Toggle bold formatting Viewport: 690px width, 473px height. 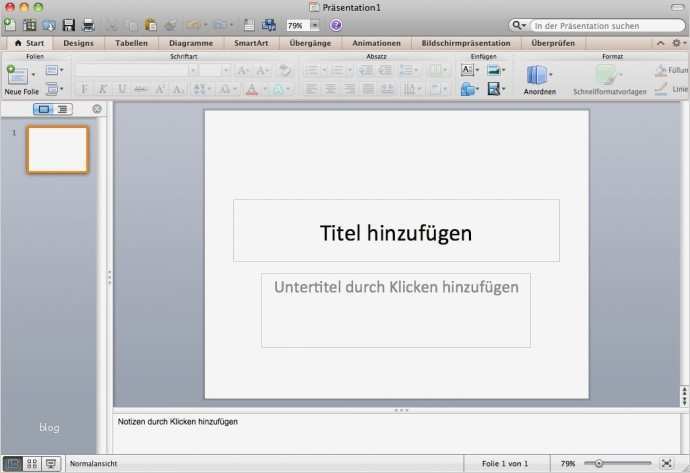click(83, 89)
